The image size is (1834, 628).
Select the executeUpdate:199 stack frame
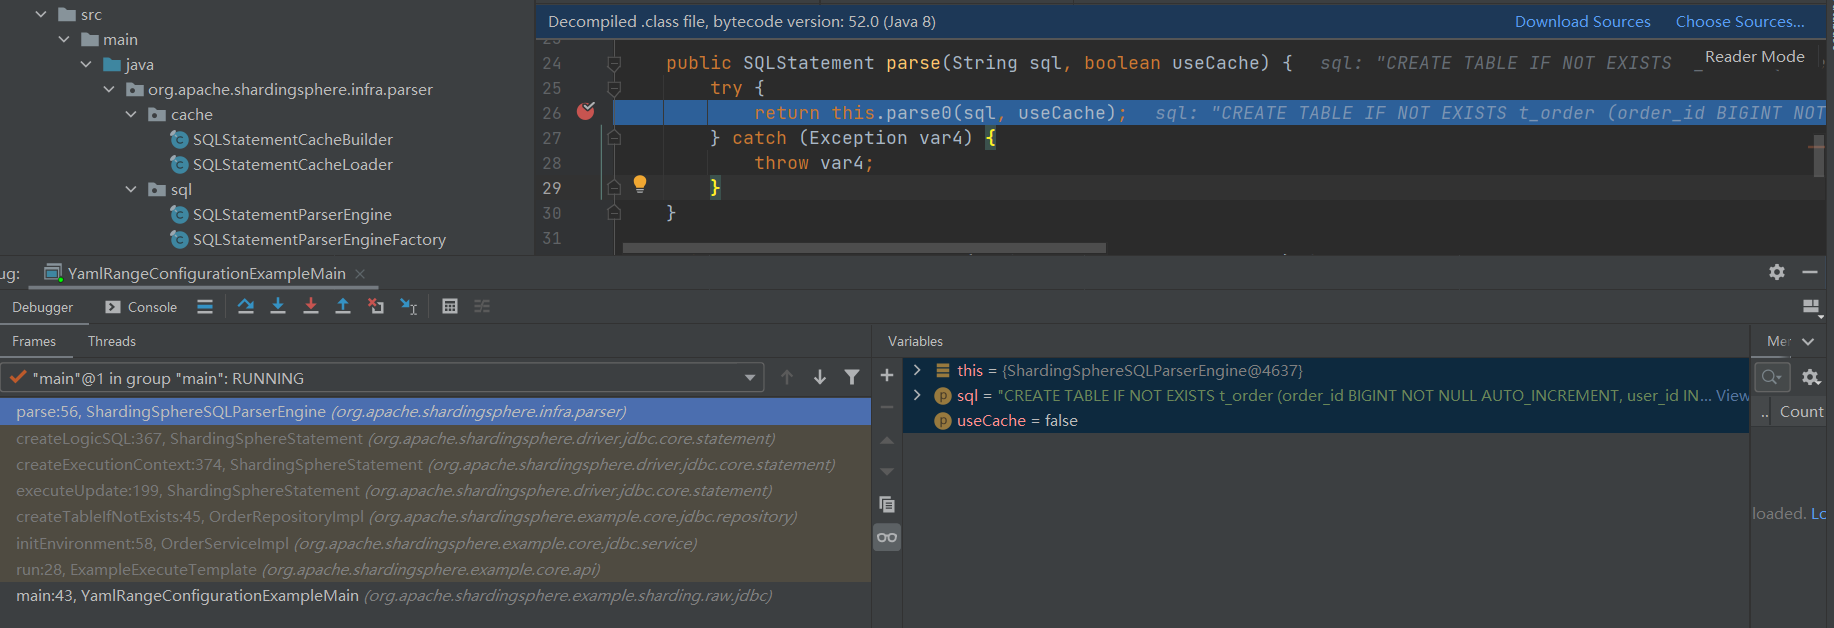[435, 490]
